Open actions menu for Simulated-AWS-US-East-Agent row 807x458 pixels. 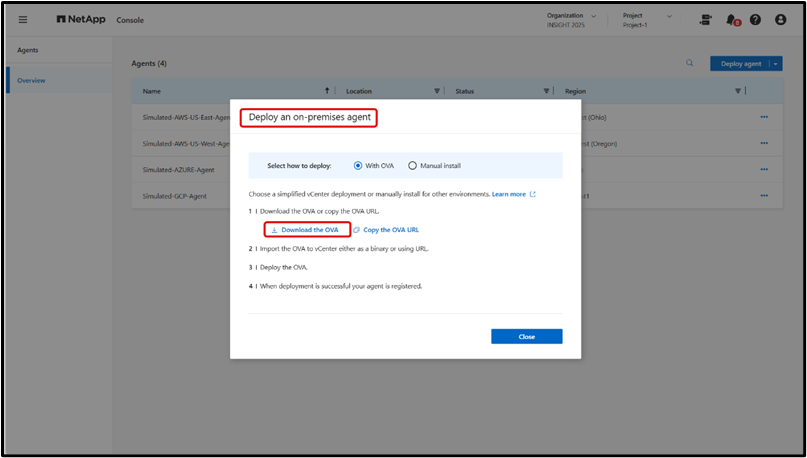pyautogui.click(x=764, y=117)
